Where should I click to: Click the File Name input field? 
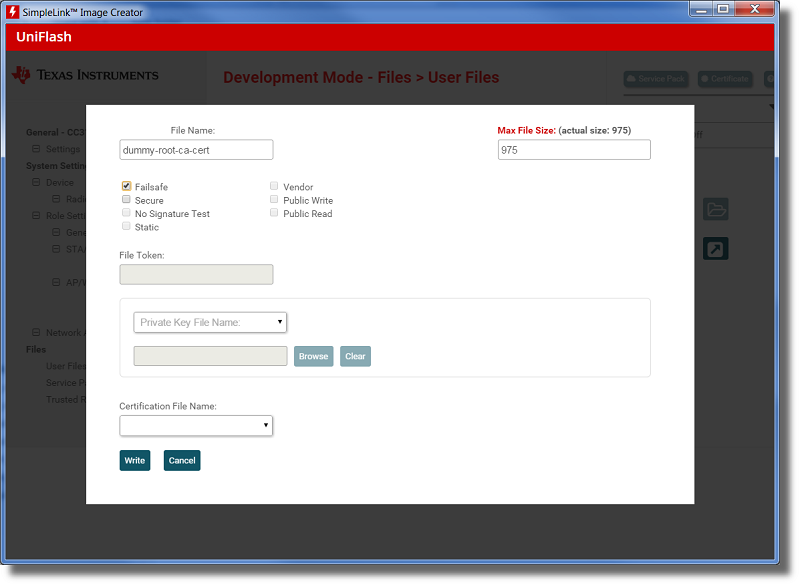(196, 149)
